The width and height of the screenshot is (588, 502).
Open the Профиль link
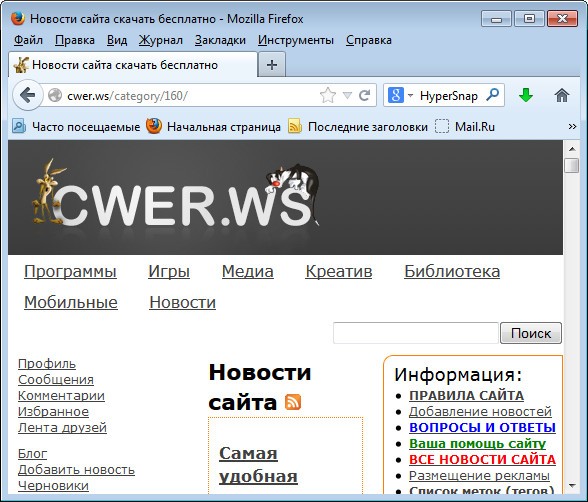coord(47,363)
